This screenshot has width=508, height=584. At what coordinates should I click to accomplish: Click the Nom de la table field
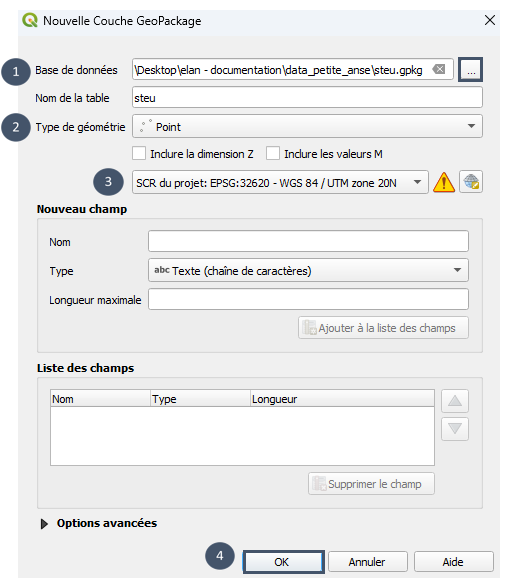point(307,98)
